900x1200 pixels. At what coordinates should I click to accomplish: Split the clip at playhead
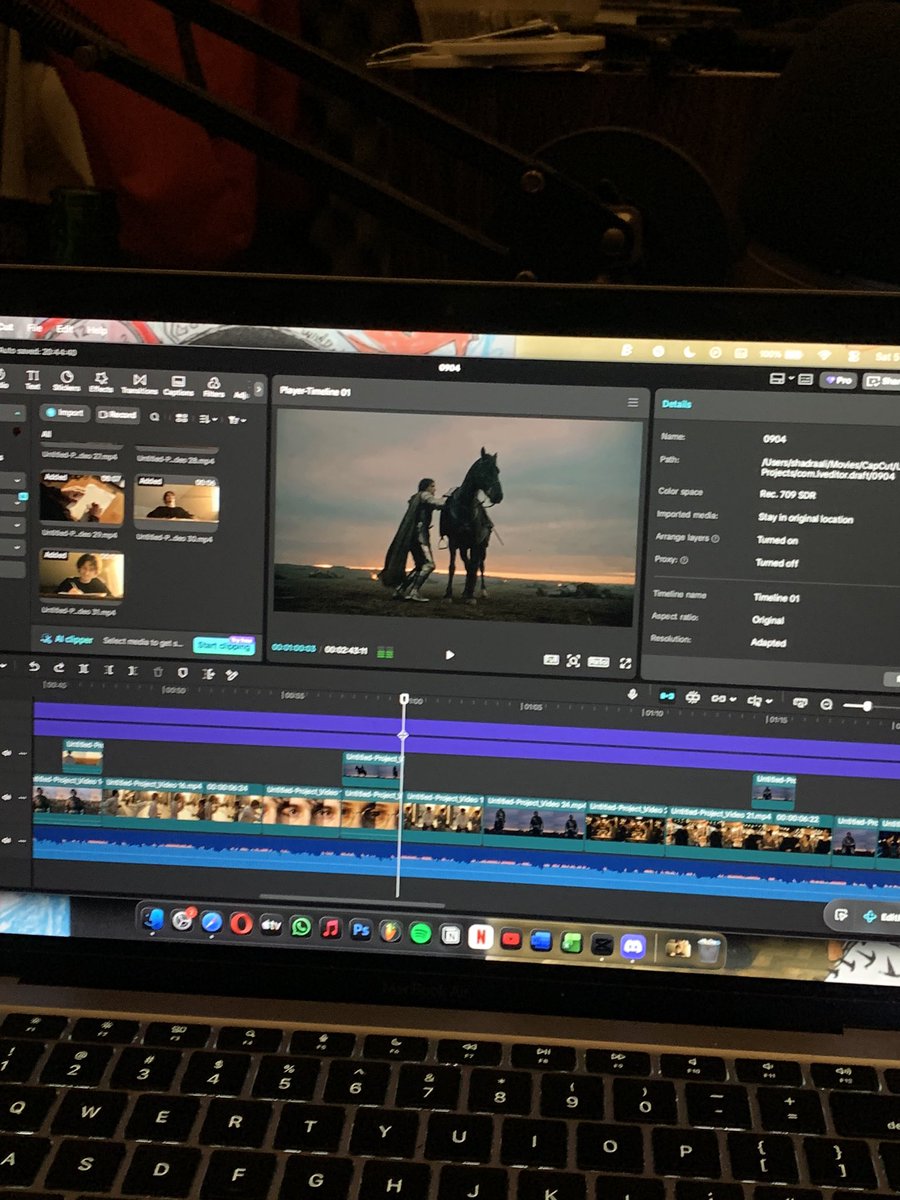(x=84, y=669)
